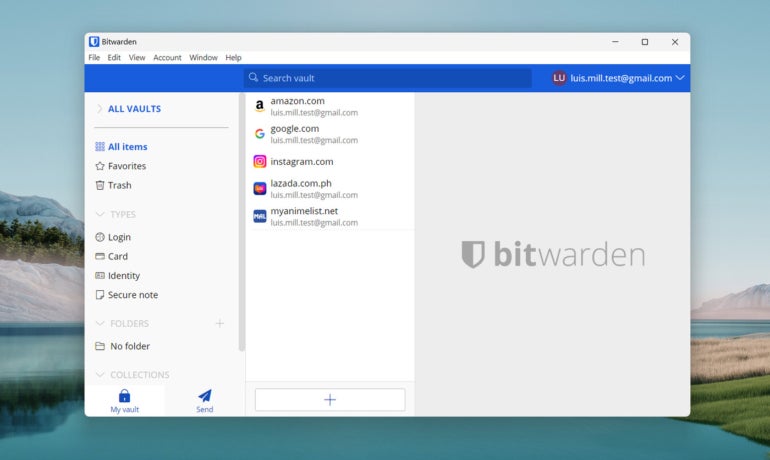This screenshot has height=460, width=770.
Task: Open the Account menu
Action: (x=167, y=58)
